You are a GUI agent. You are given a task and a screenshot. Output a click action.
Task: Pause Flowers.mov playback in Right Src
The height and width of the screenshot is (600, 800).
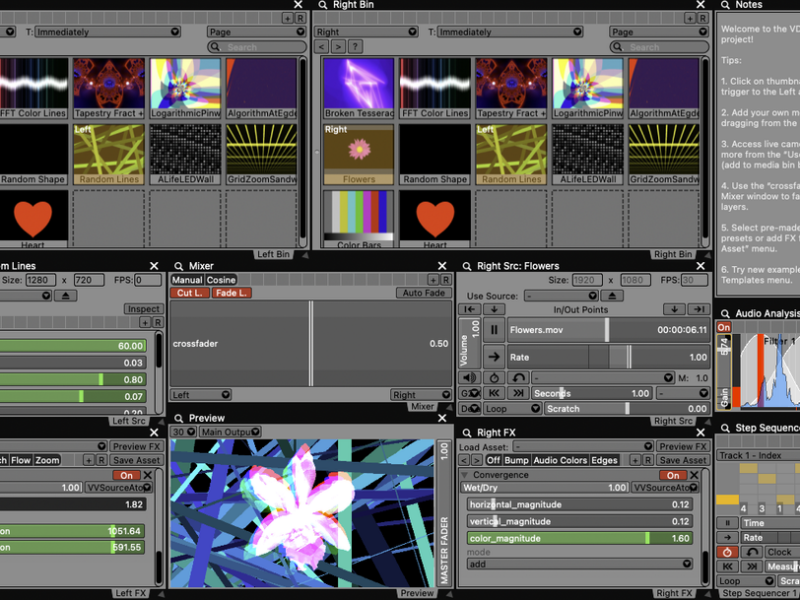tap(494, 329)
